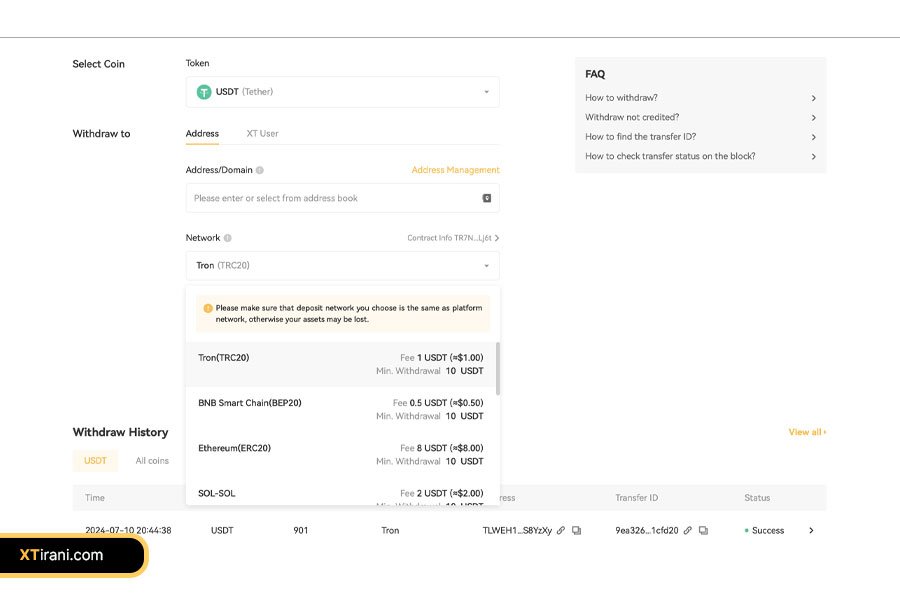The height and width of the screenshot is (600, 900).
Task: Click the Address/Domain input field
Action: point(330,198)
